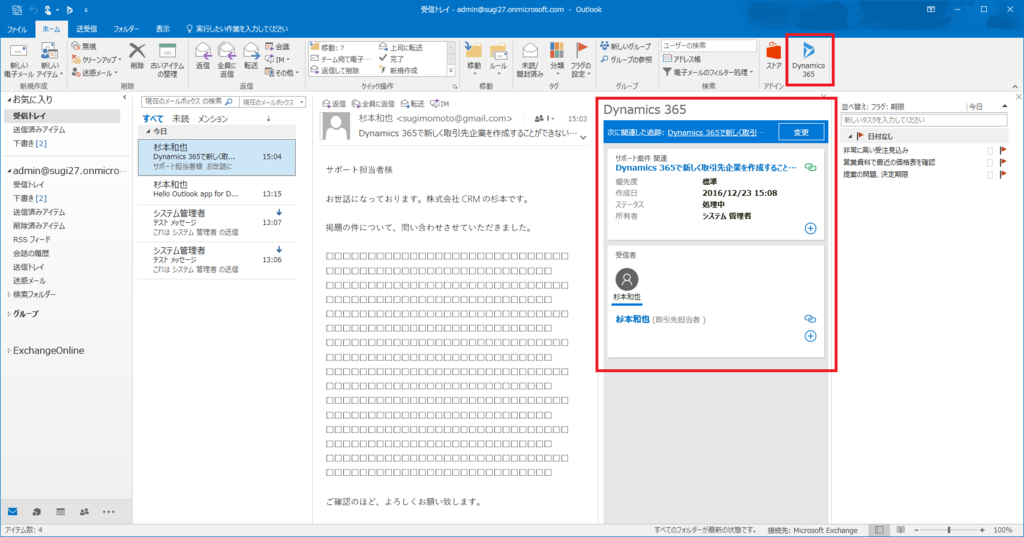
Task: Click the ribbon 全員に返信 reply-all icon
Action: click(x=227, y=51)
